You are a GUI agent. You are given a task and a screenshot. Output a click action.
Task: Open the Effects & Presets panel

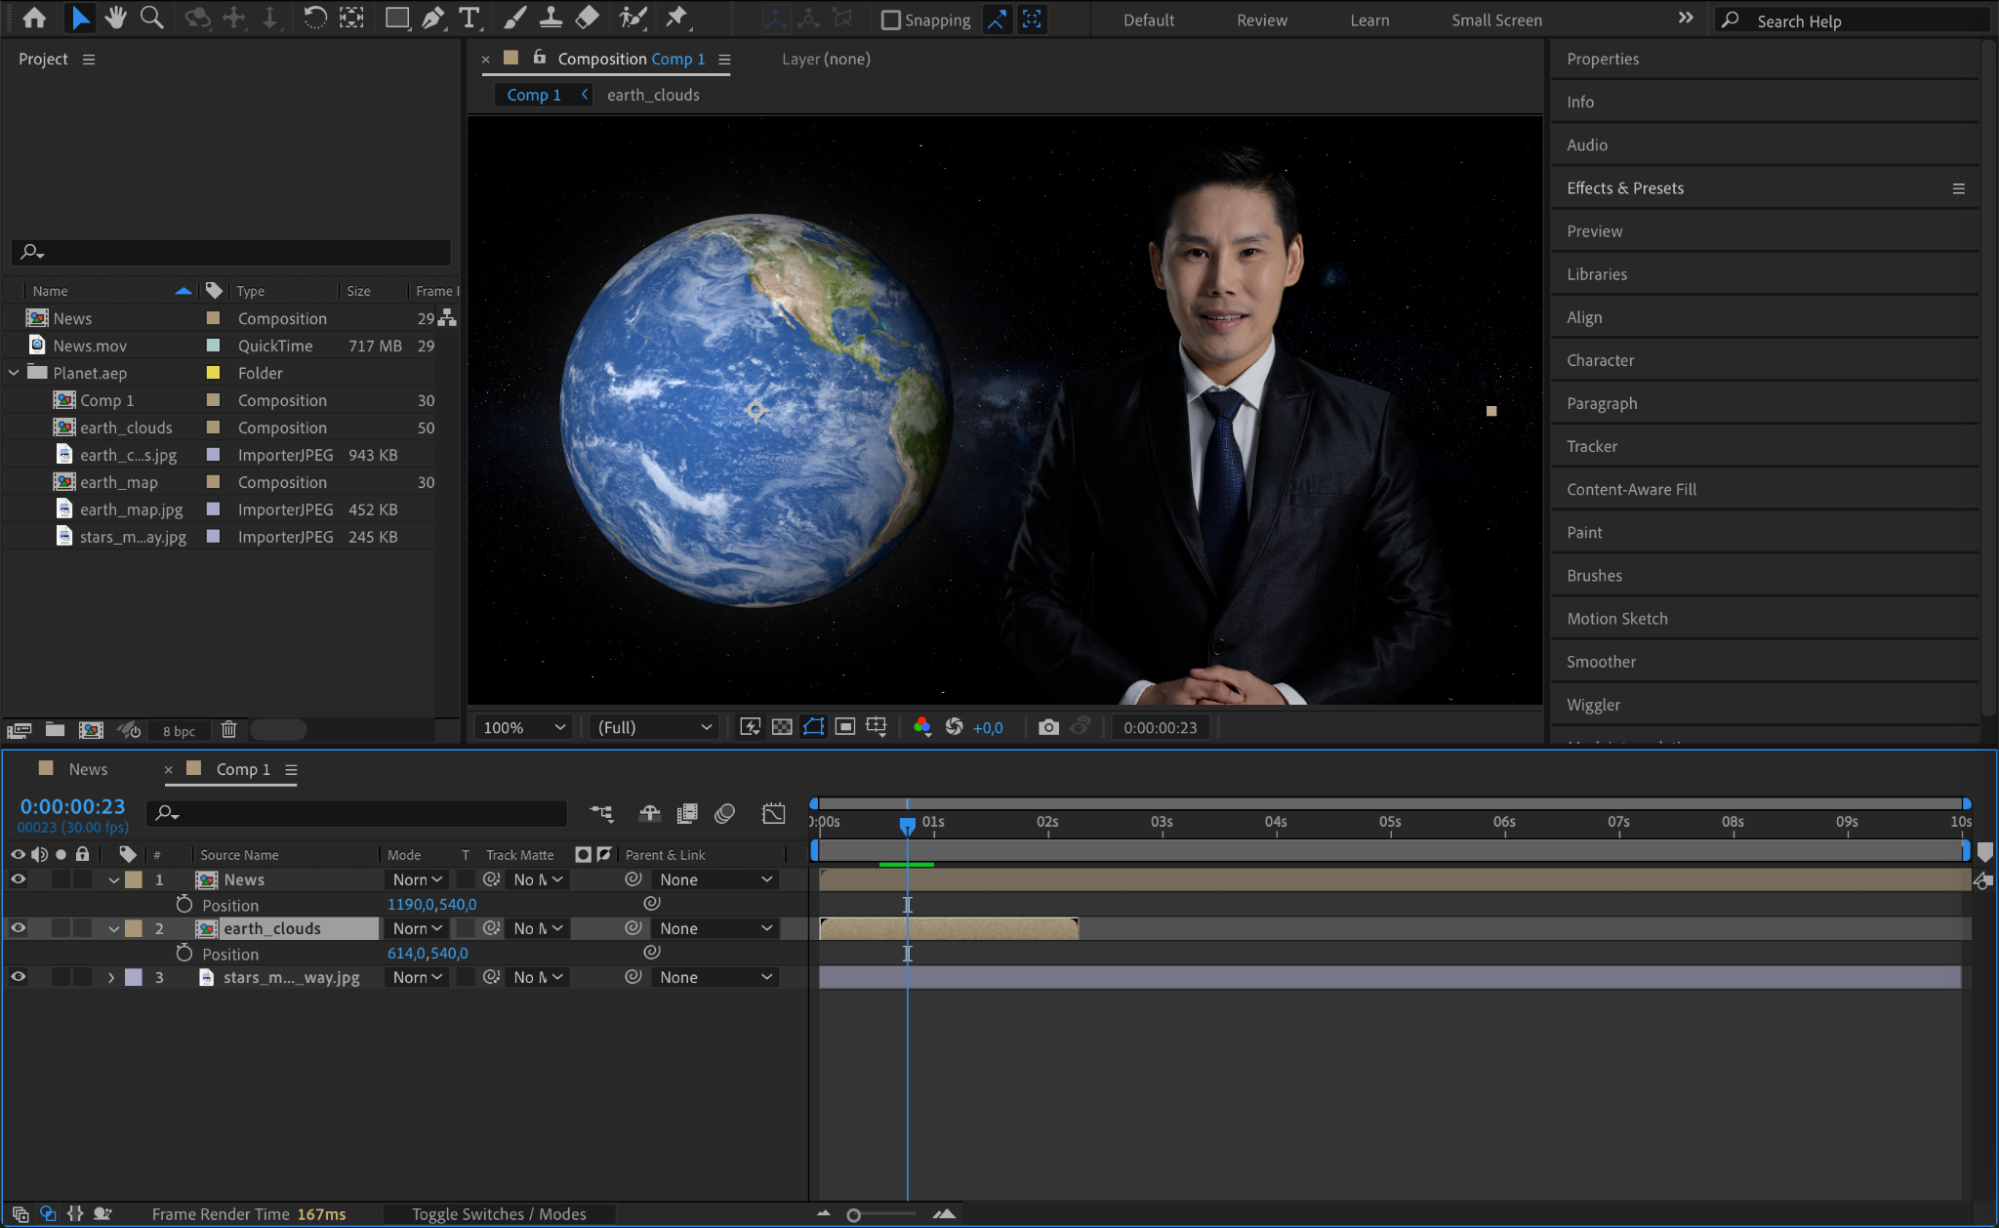[1625, 188]
